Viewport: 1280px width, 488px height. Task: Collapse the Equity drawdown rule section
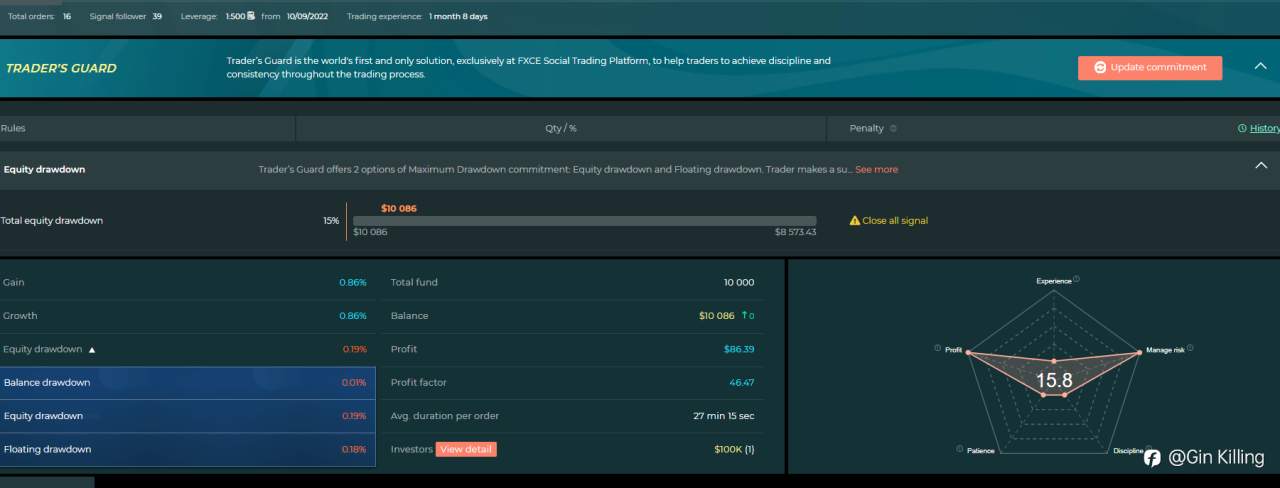(1261, 165)
